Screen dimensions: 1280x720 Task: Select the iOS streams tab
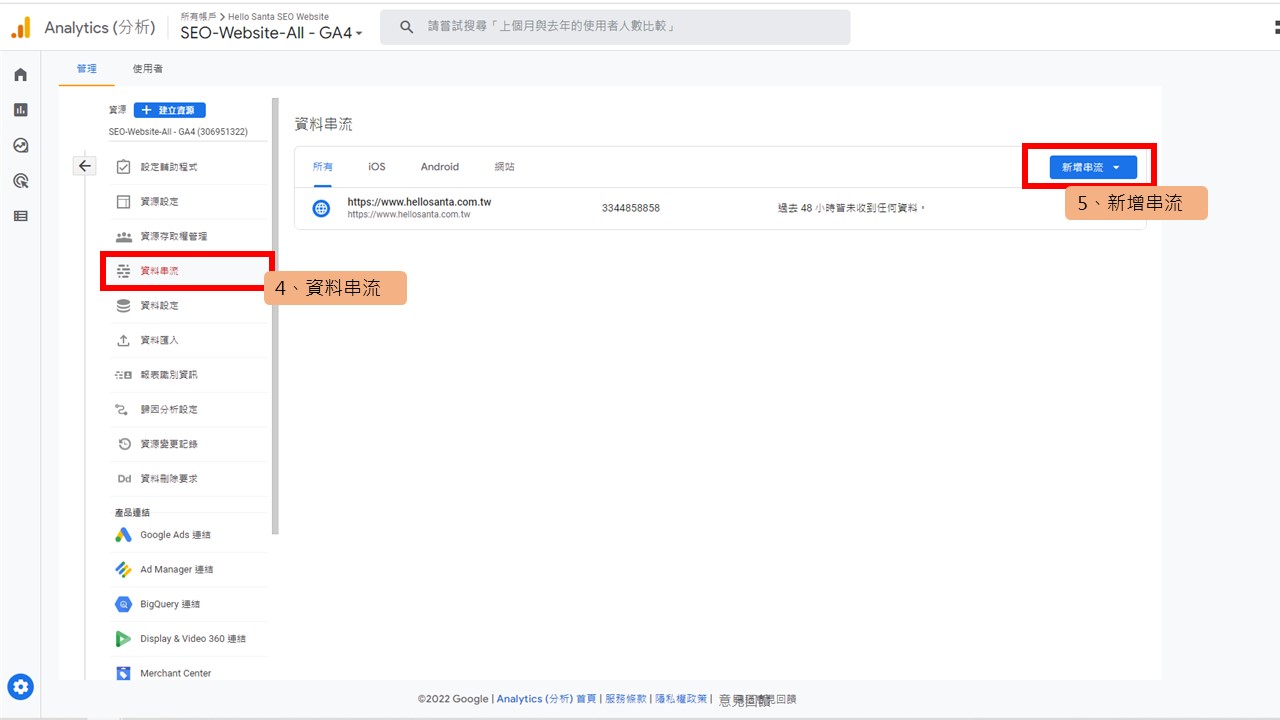coord(376,167)
